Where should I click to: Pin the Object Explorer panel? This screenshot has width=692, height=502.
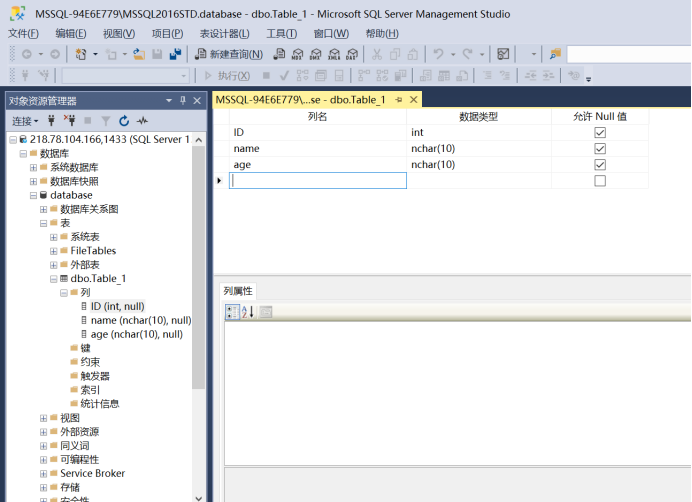[x=183, y=101]
